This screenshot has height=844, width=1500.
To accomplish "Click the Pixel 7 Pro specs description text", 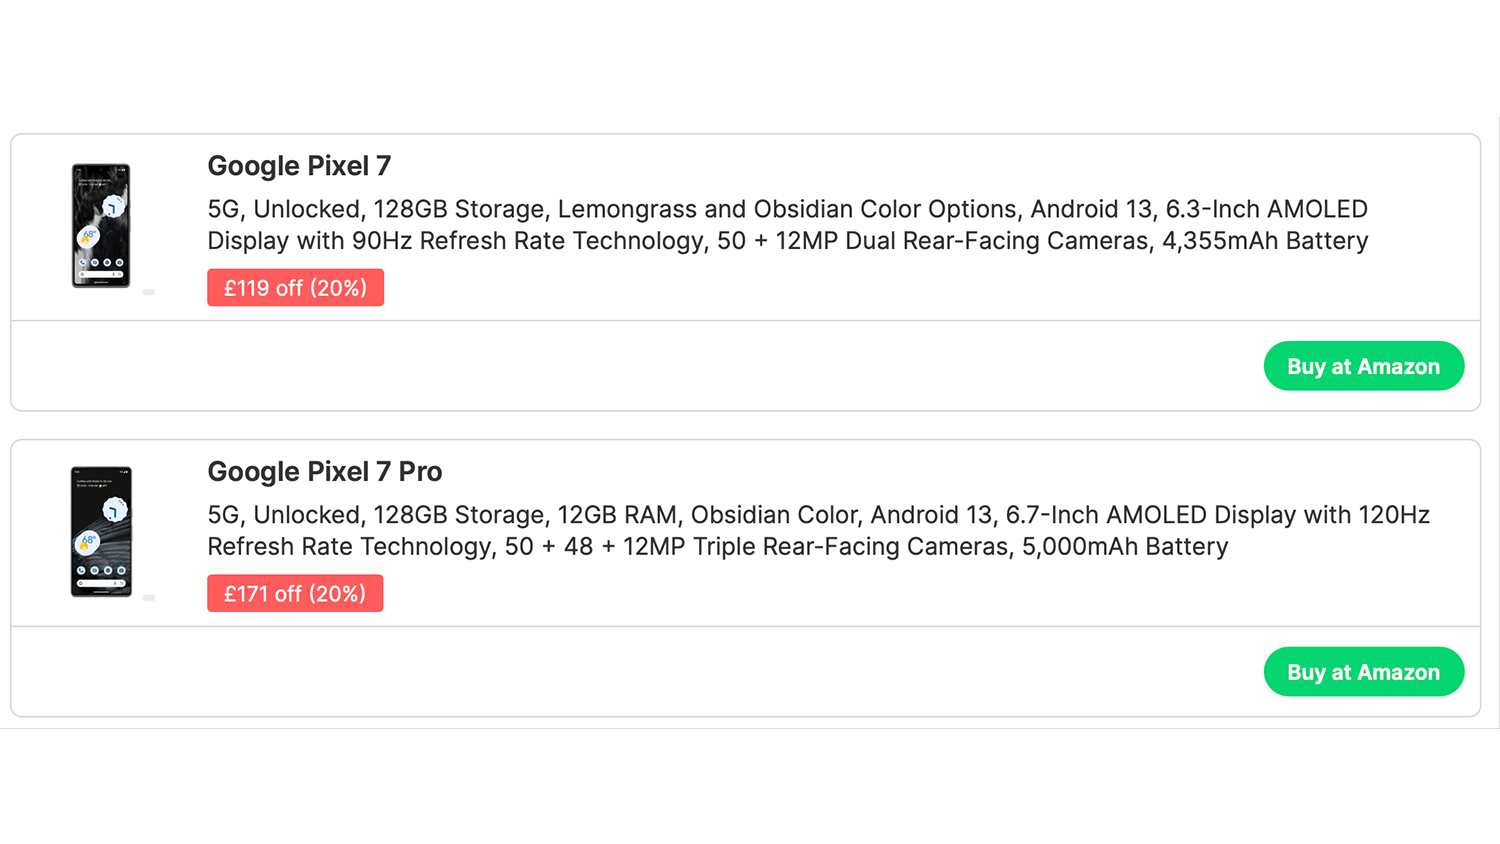I will (817, 531).
